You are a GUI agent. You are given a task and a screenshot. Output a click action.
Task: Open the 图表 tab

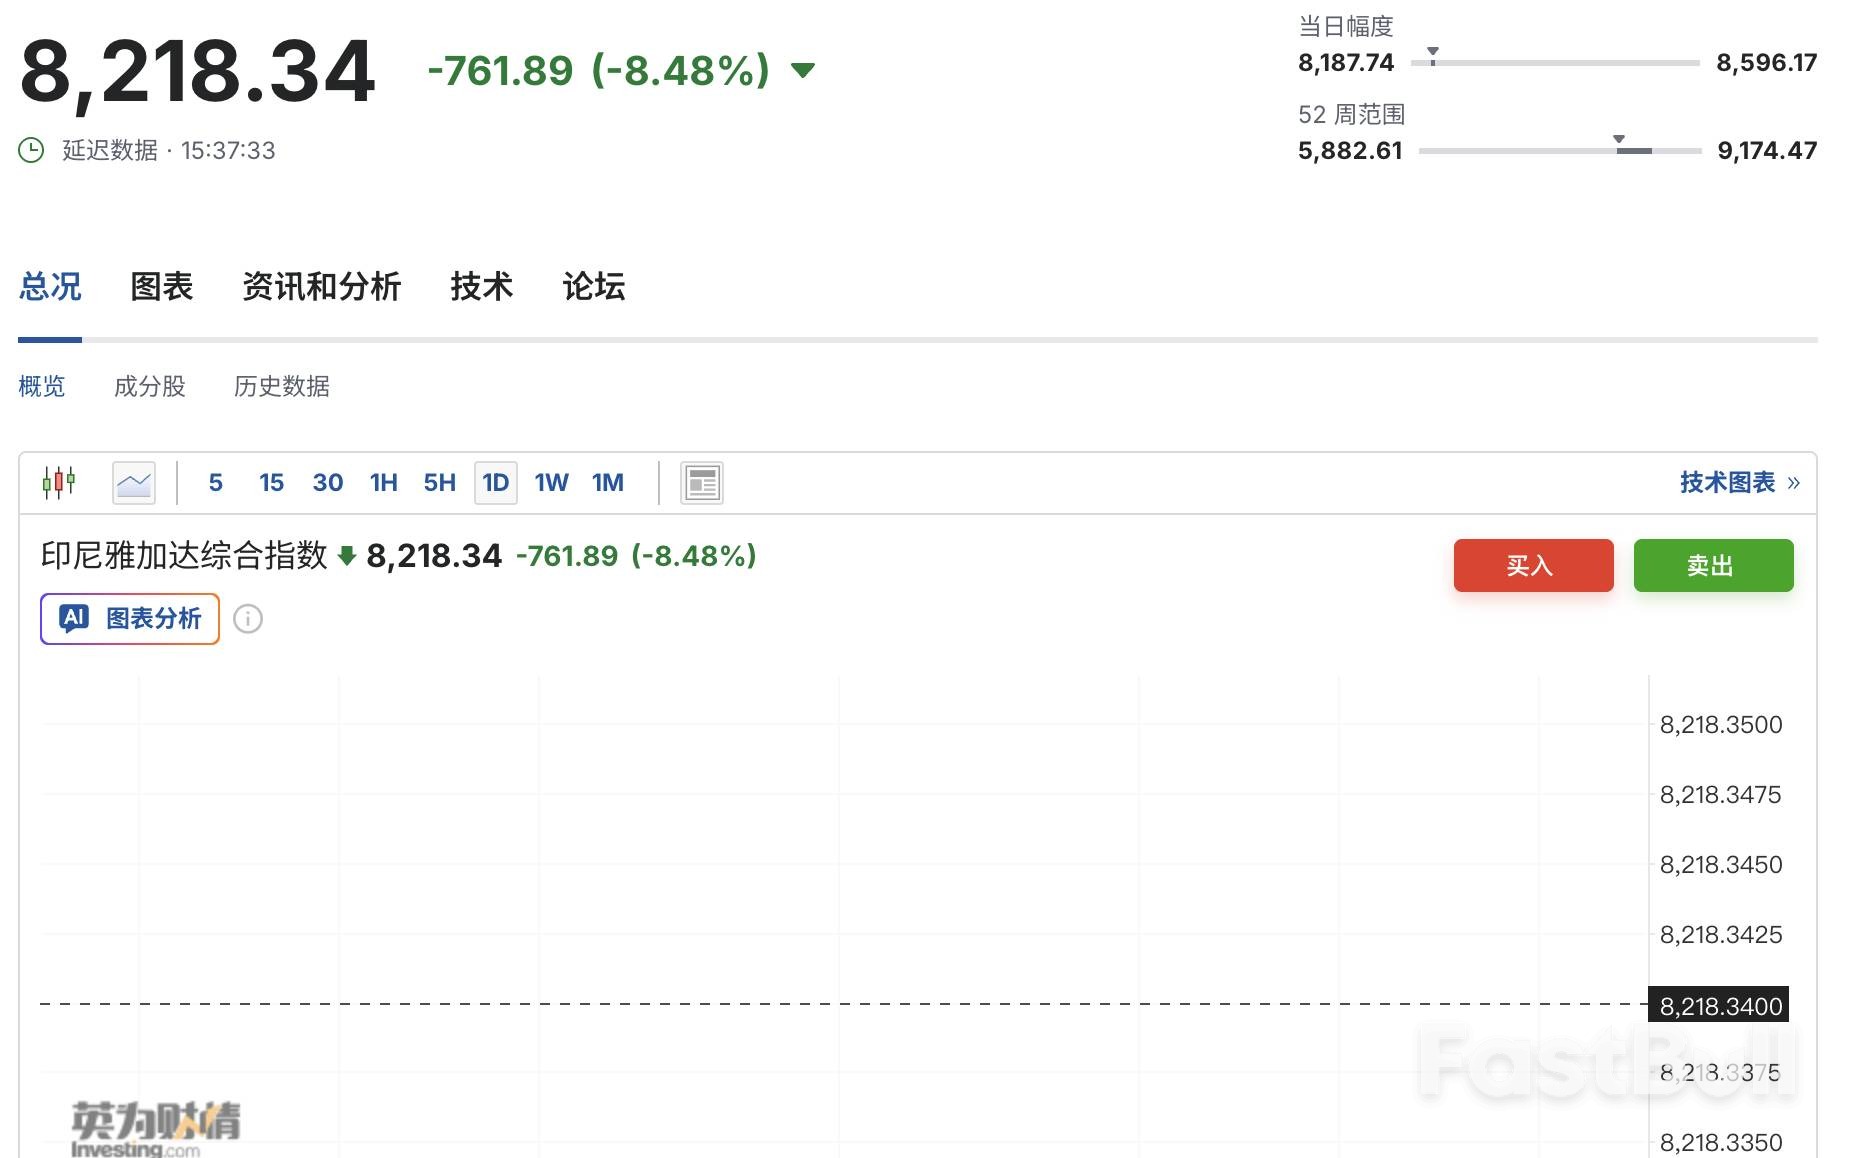pyautogui.click(x=161, y=287)
